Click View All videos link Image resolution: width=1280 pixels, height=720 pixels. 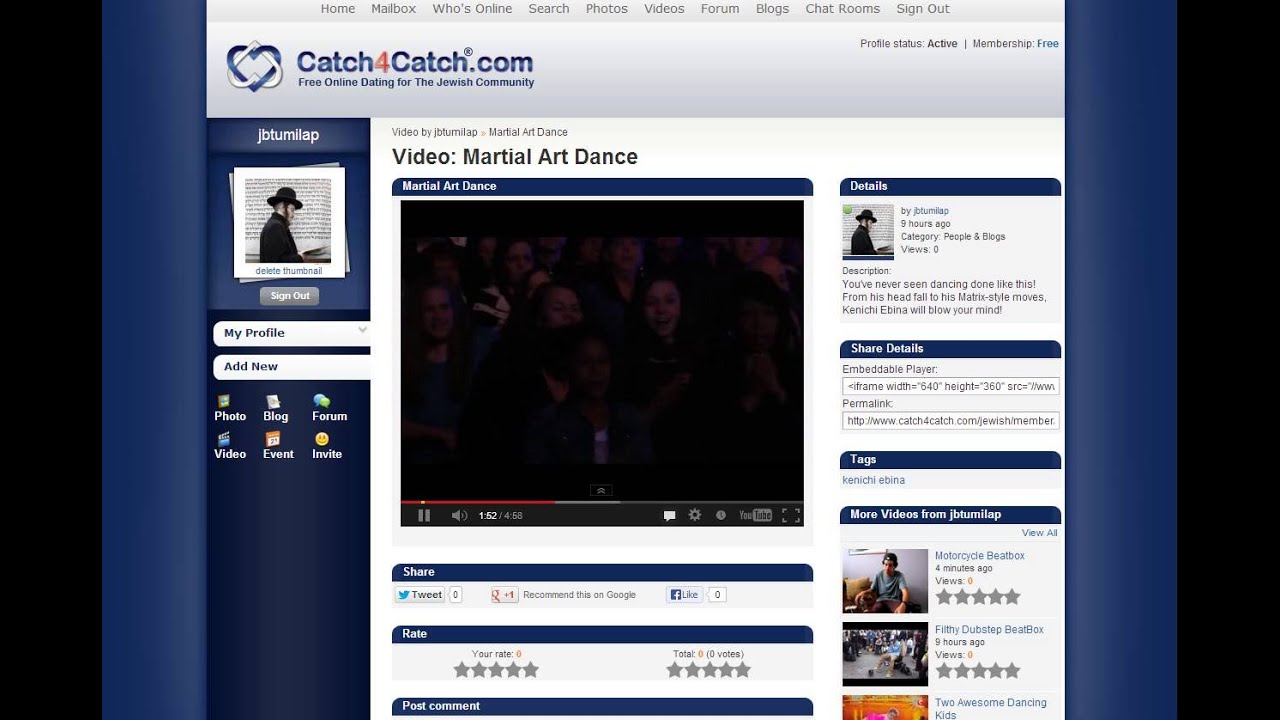pyautogui.click(x=1039, y=533)
